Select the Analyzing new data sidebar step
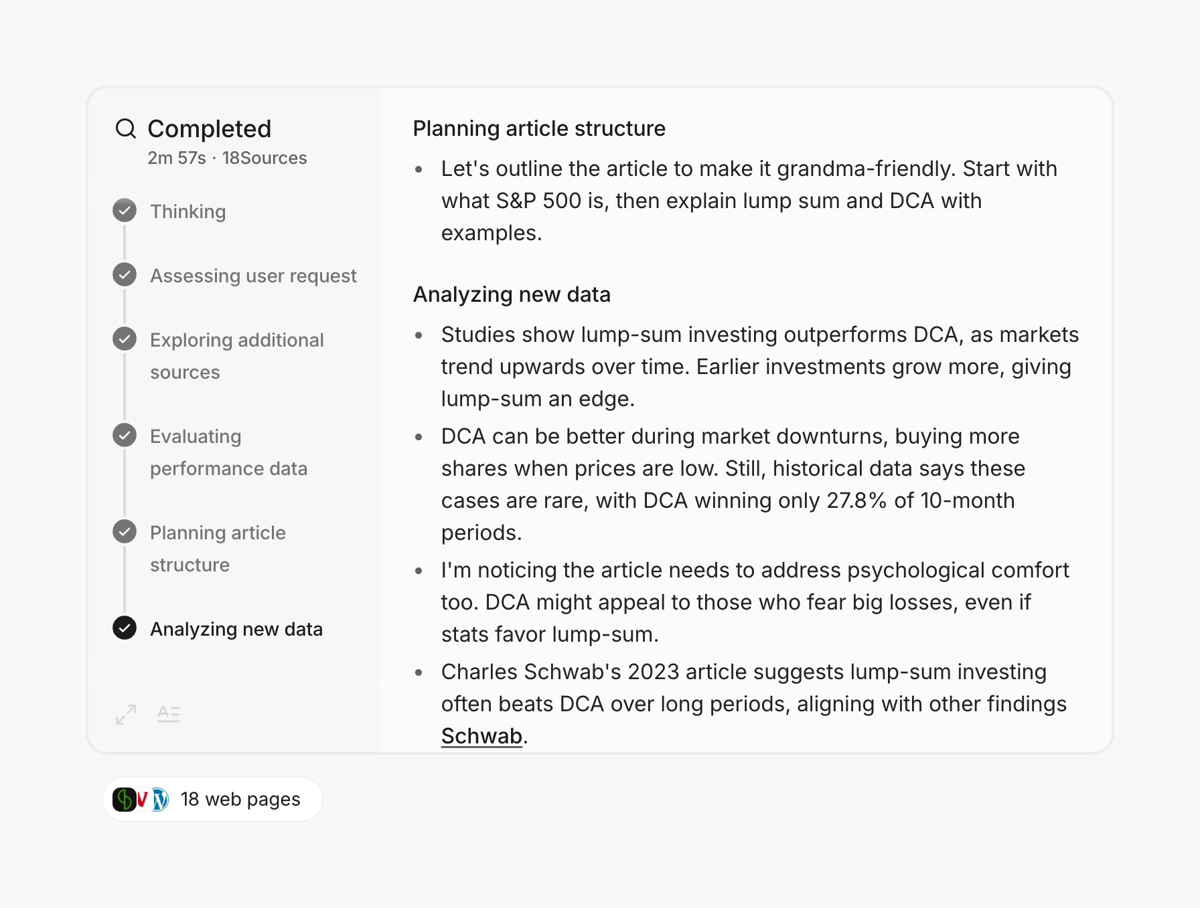The image size is (1200, 908). click(236, 629)
